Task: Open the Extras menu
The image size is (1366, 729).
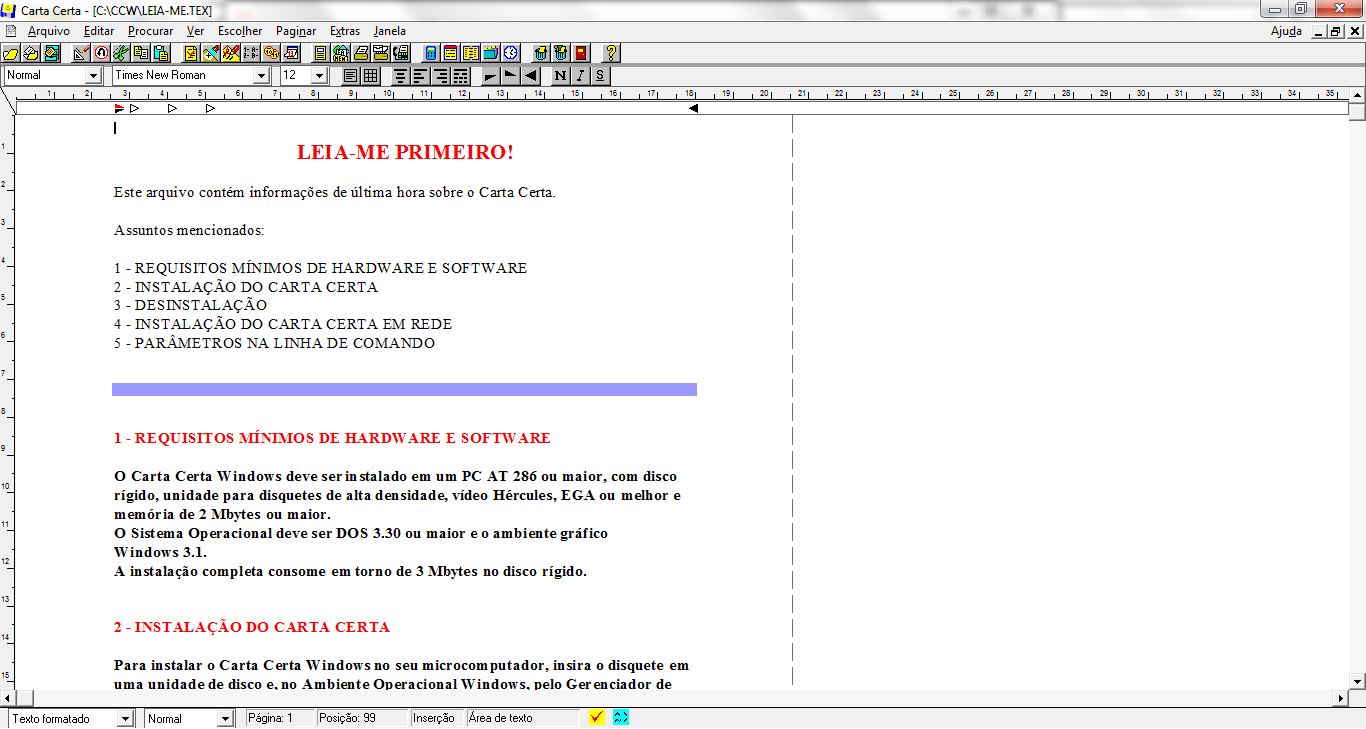Action: click(x=344, y=31)
